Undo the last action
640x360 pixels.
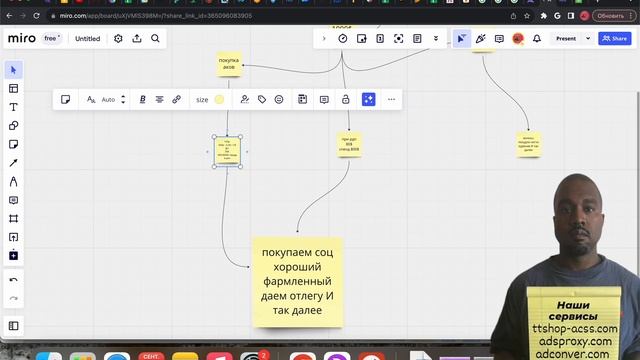click(13, 280)
